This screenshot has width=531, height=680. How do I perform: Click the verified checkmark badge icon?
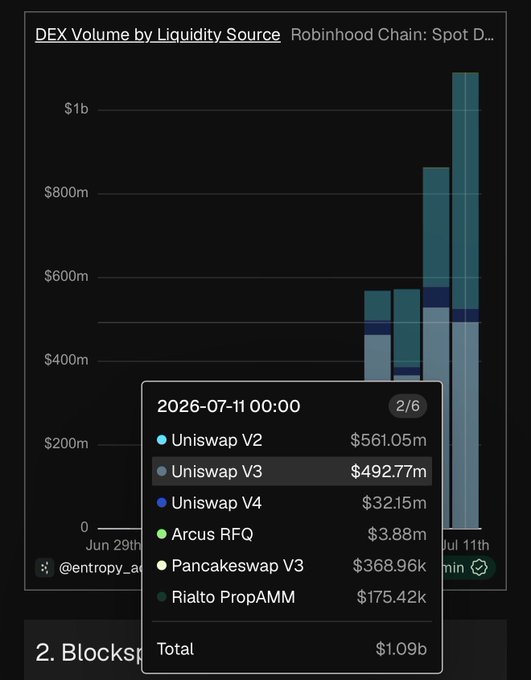tap(479, 567)
